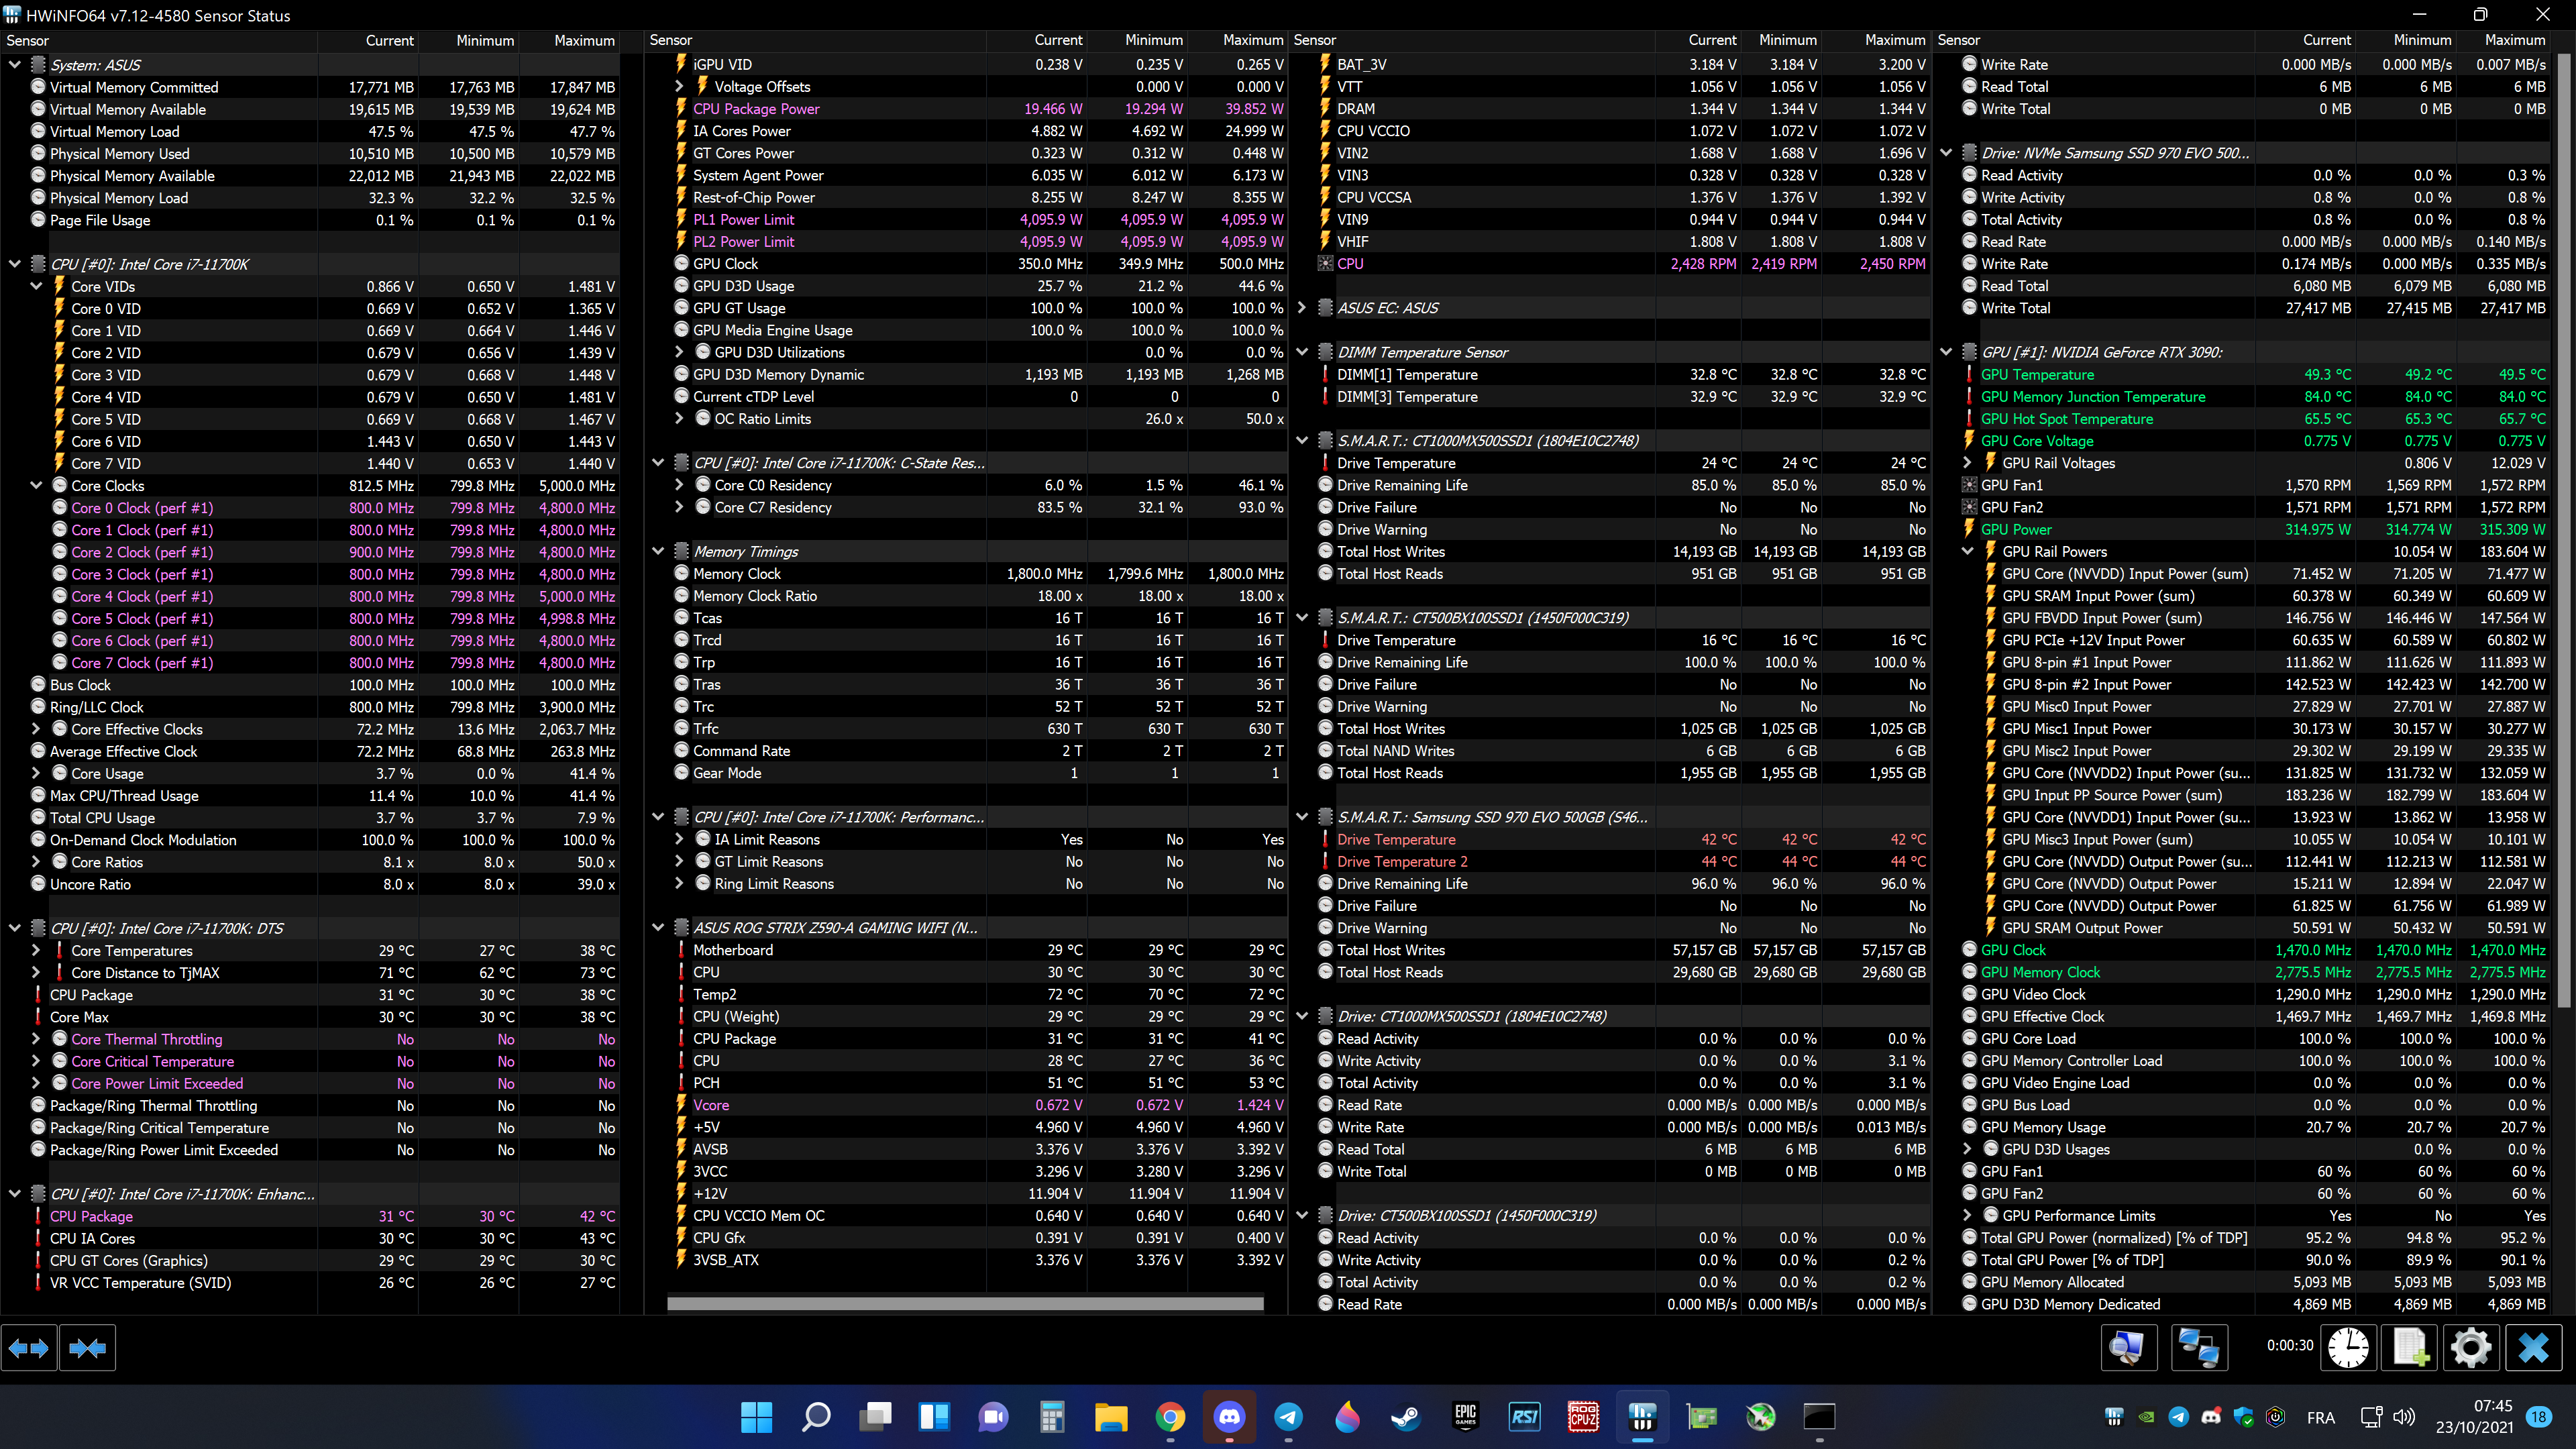Collapse the Core VIDs group
This screenshot has height=1449, width=2576.
[x=36, y=286]
